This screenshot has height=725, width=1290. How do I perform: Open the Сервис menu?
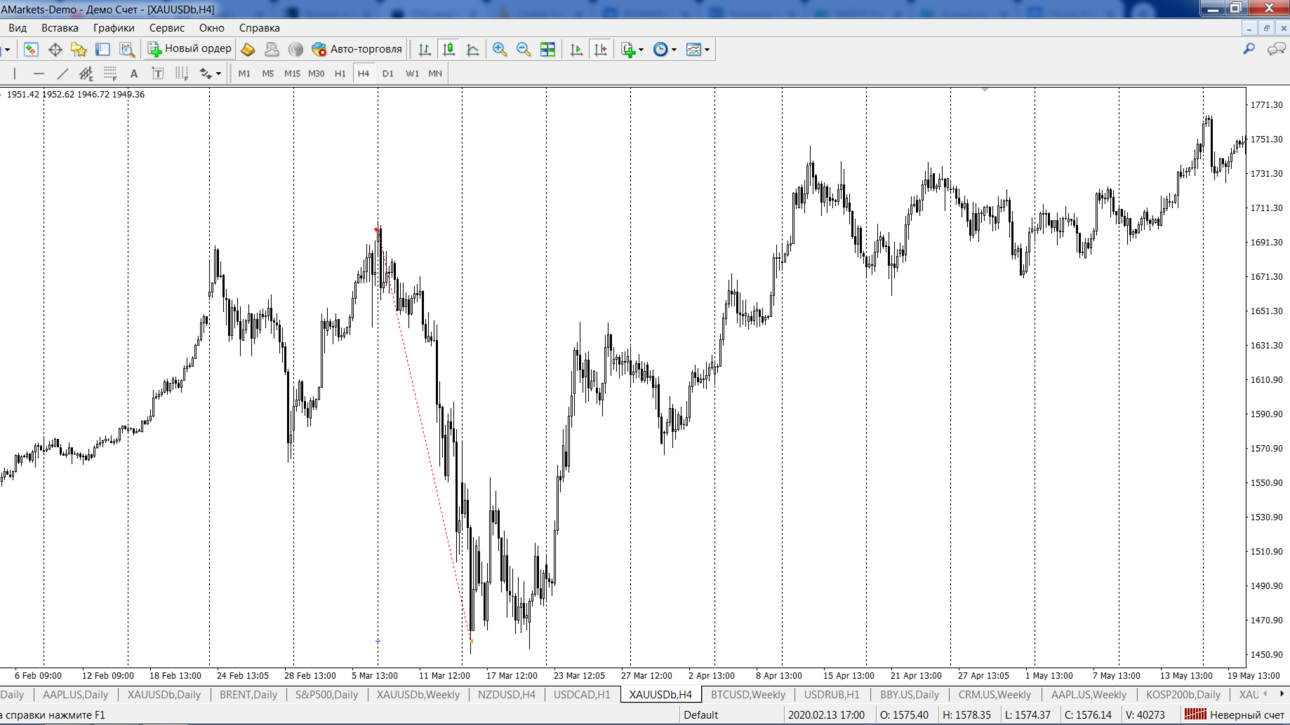pos(167,28)
